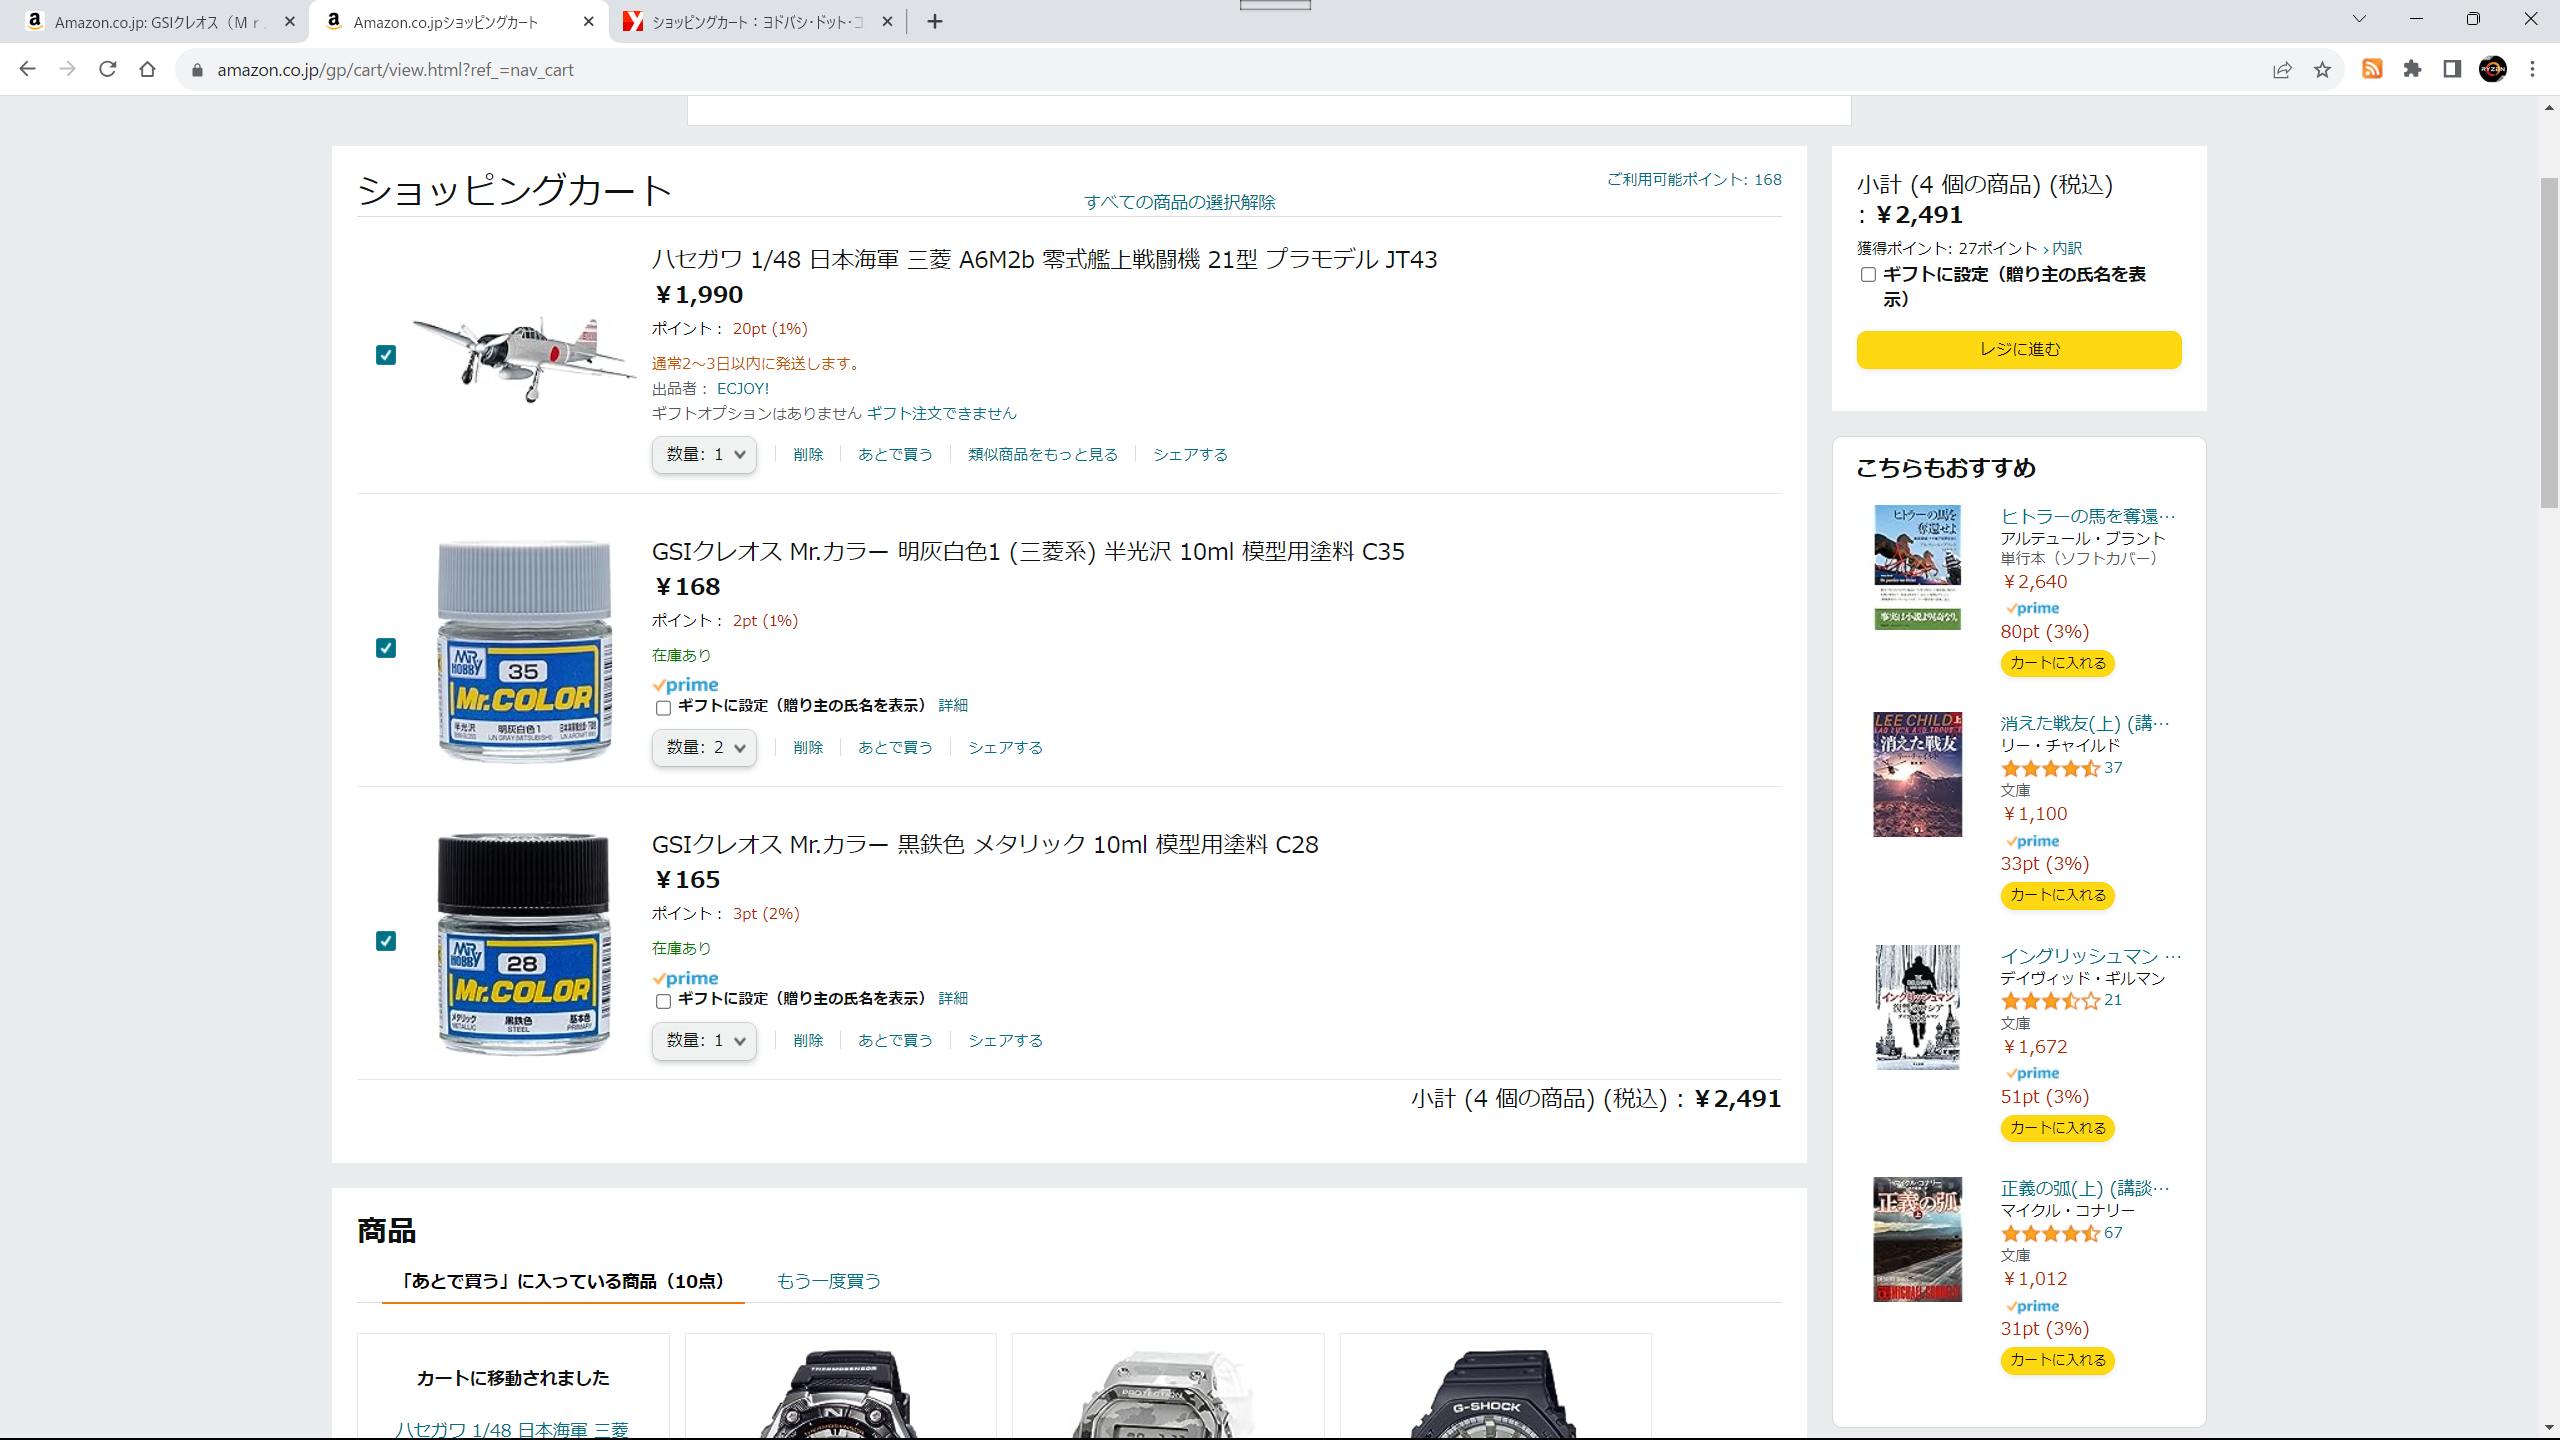Open the tab search chevron

(2359, 19)
